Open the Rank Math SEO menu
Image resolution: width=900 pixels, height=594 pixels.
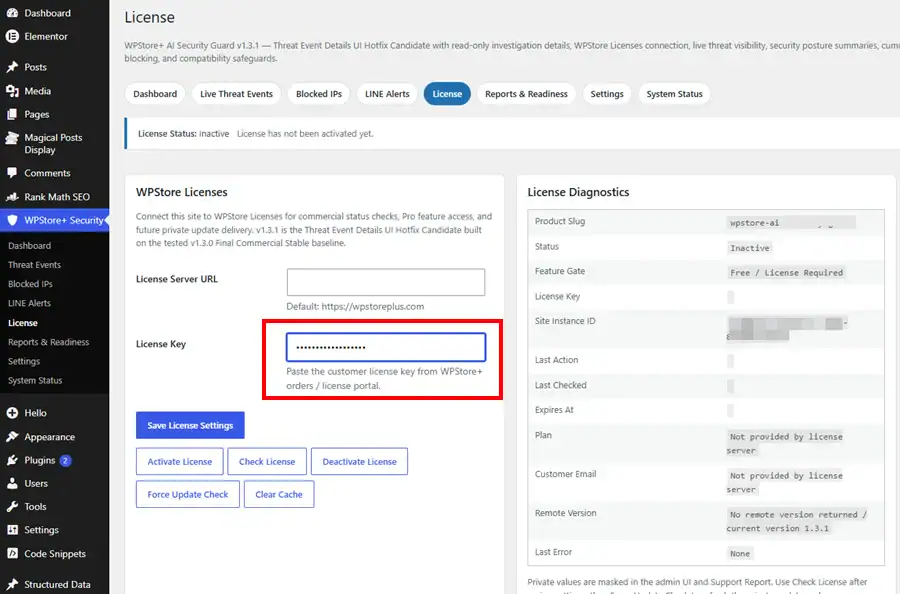point(55,197)
